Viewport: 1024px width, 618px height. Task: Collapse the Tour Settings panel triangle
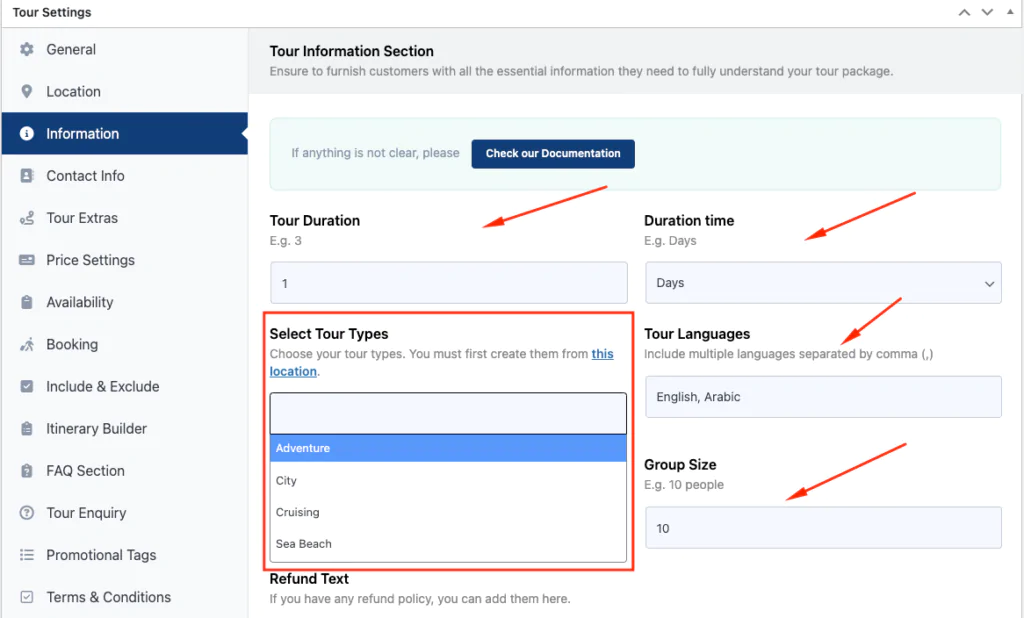pos(1010,12)
